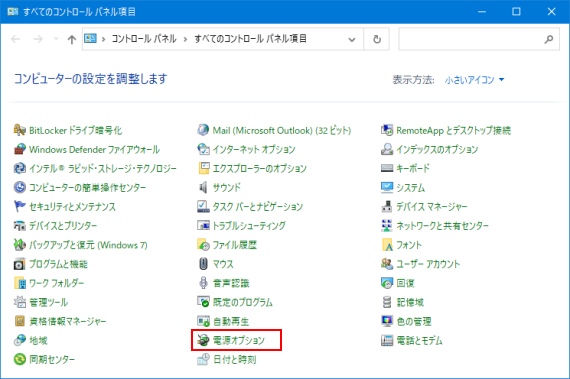The image size is (570, 379).
Task: Click the 資格情報マネージャー icon
Action: tap(20, 321)
